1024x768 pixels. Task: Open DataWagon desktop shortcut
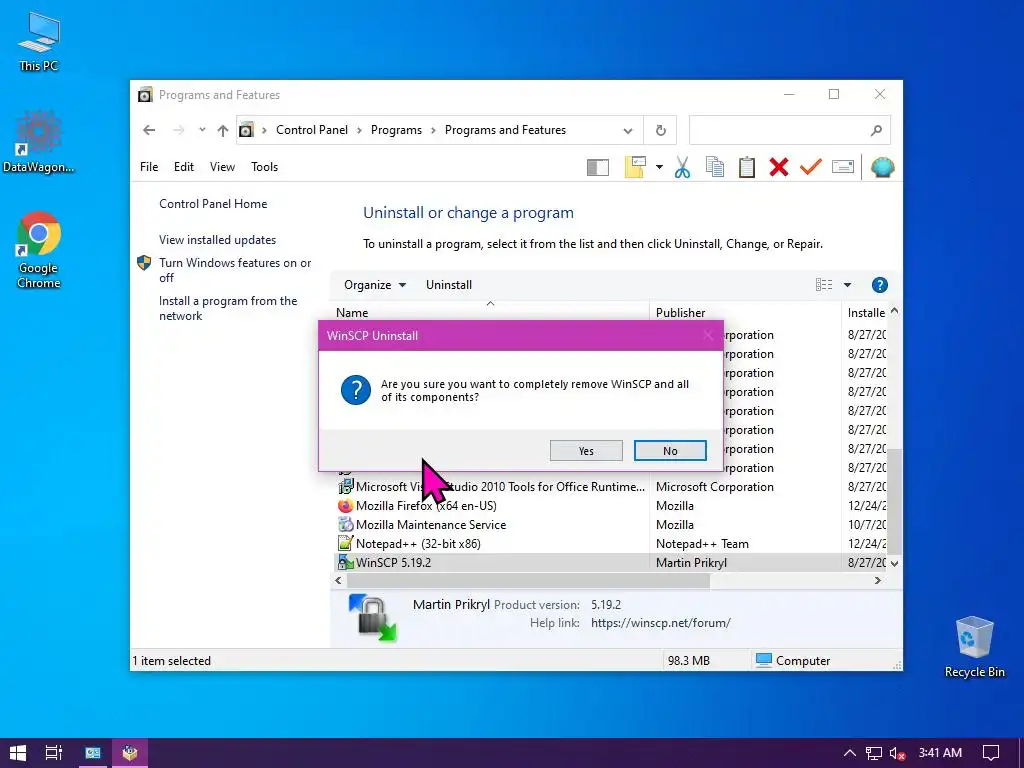pyautogui.click(x=39, y=142)
